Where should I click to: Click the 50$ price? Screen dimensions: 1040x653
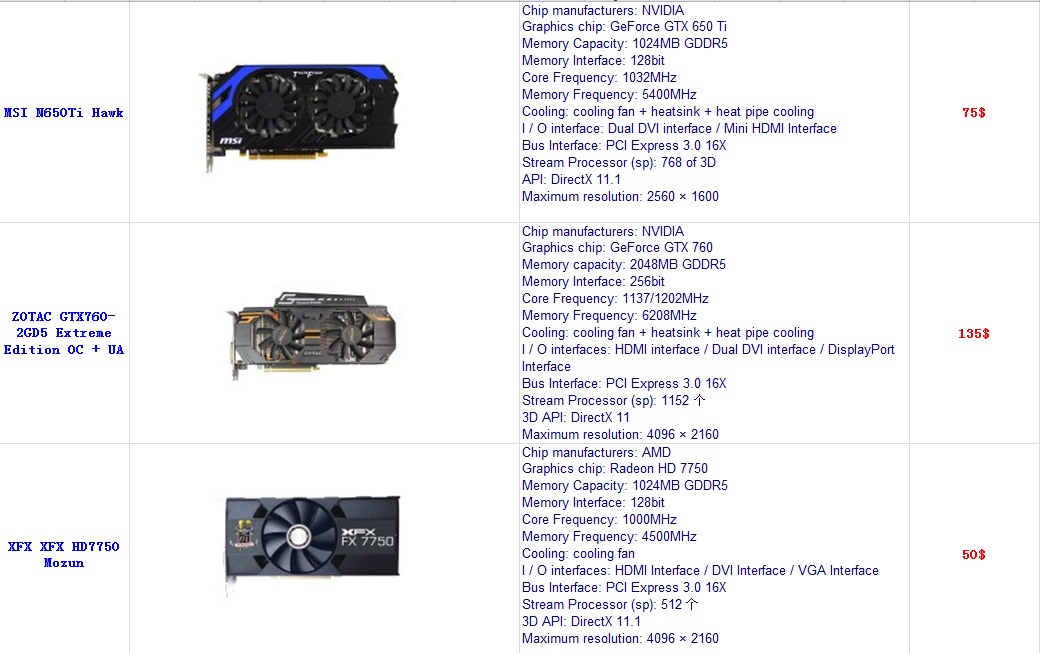(x=974, y=554)
